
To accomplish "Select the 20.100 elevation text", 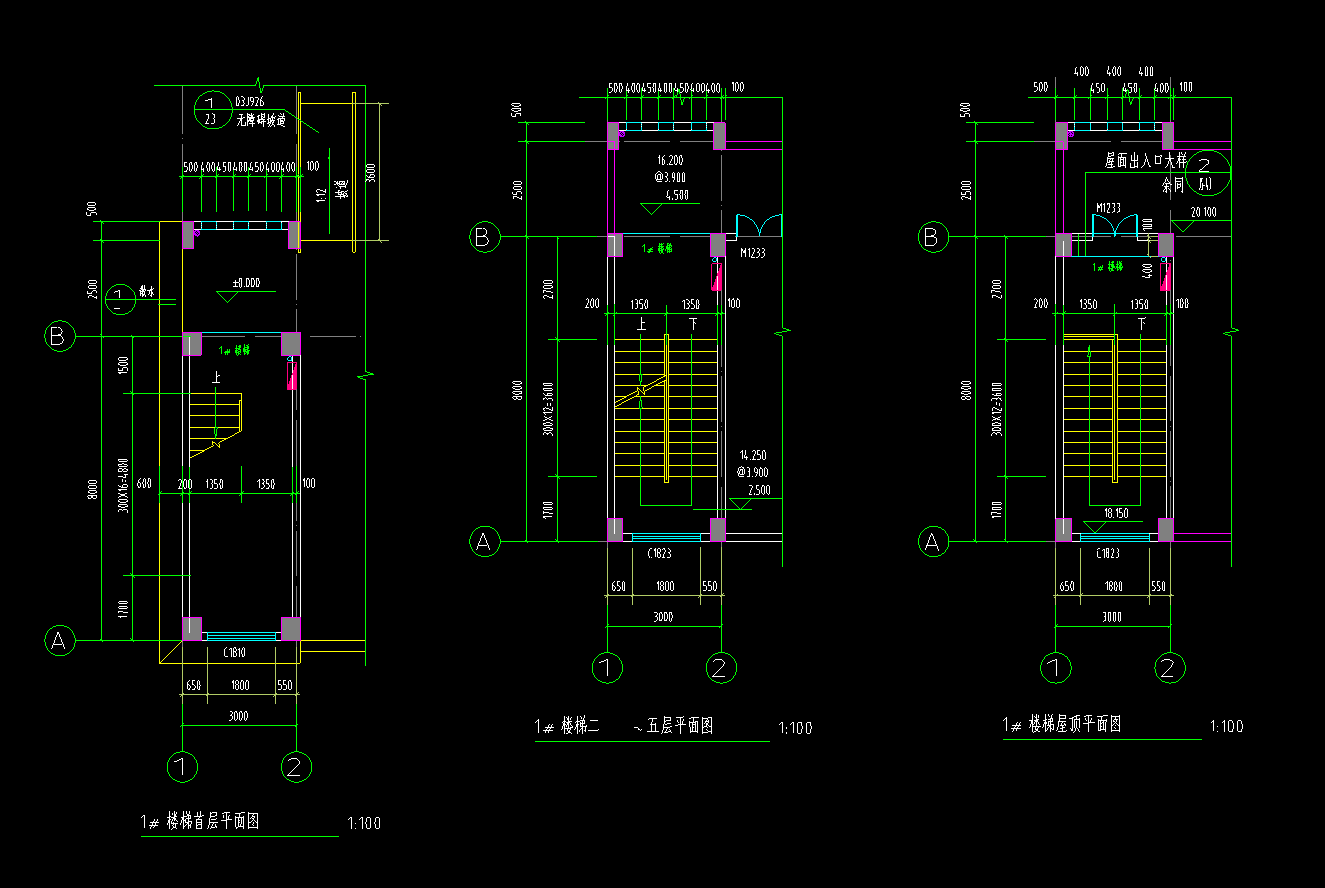I will pos(1203,212).
